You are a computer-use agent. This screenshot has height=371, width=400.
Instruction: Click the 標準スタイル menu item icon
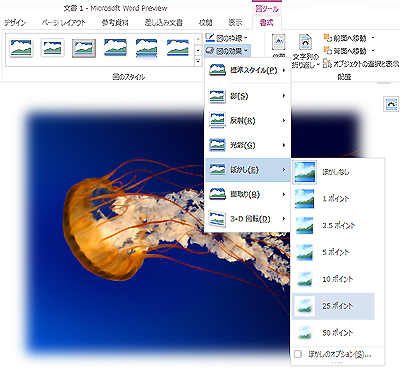[x=217, y=70]
